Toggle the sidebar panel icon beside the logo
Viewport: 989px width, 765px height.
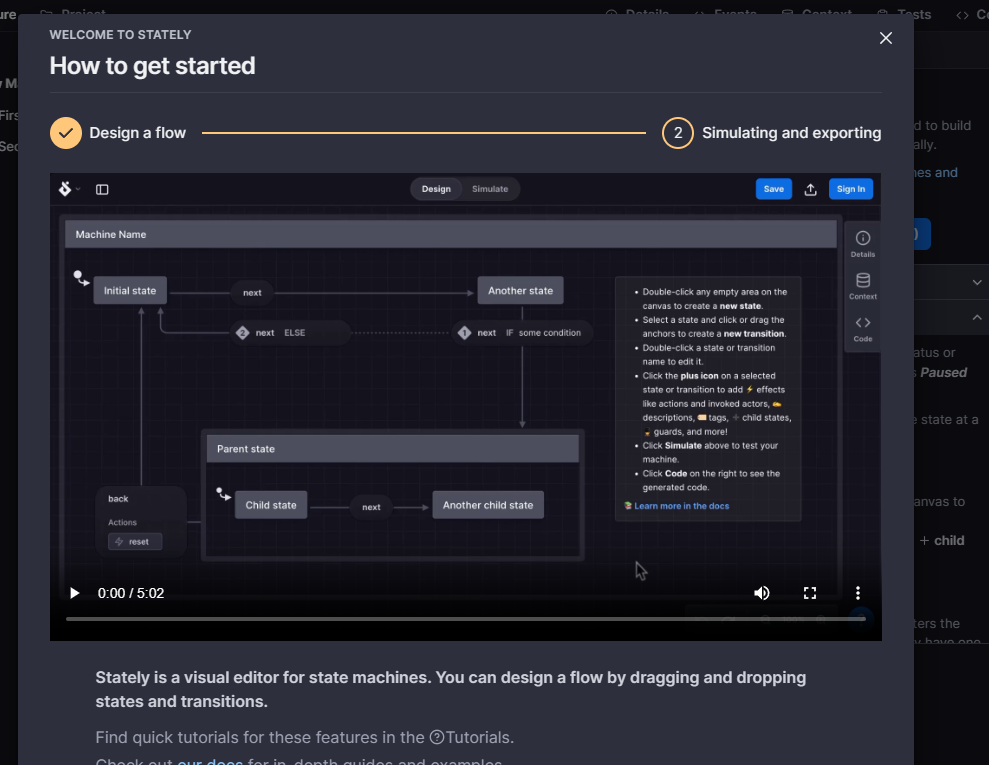102,188
